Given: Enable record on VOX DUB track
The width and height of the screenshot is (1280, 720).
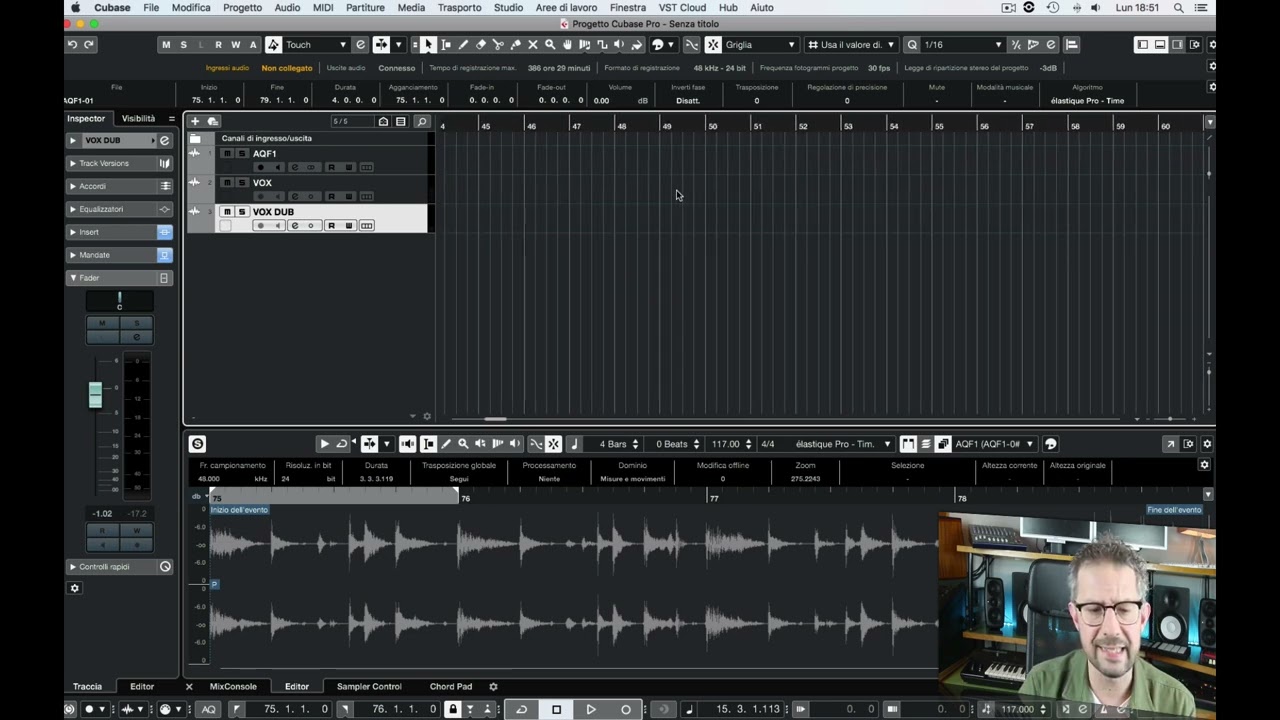Looking at the screenshot, I should pyautogui.click(x=261, y=226).
